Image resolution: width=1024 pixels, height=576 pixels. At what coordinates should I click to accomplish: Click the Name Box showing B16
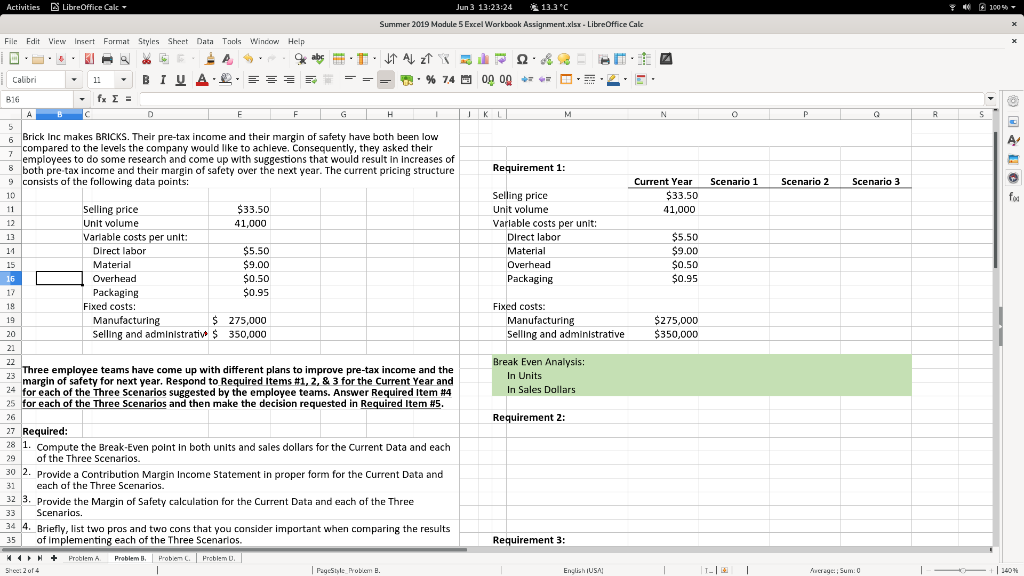(x=35, y=97)
